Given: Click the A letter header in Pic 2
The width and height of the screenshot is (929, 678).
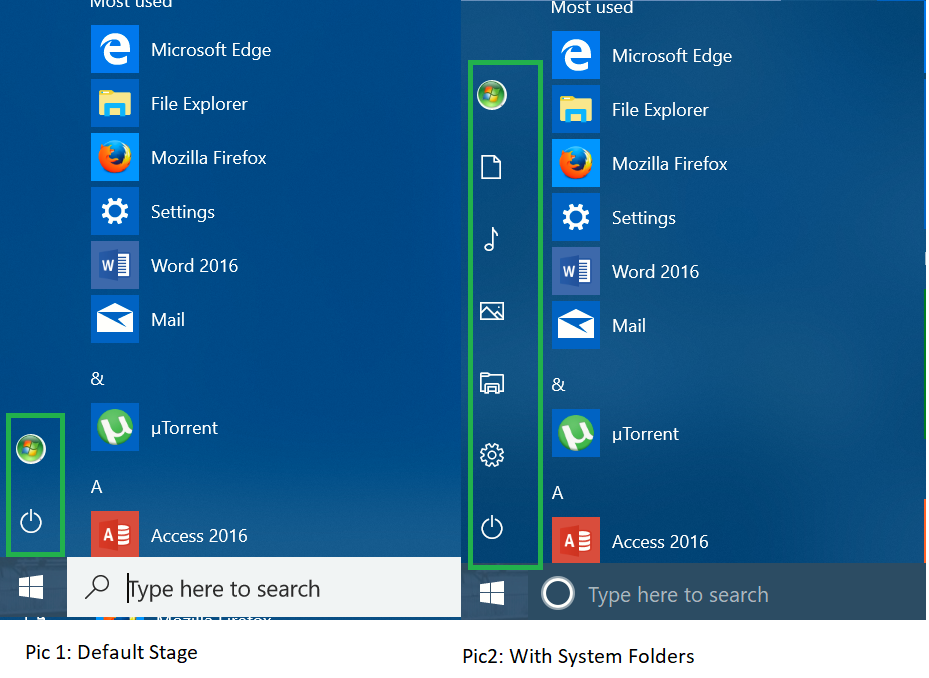Looking at the screenshot, I should [558, 493].
